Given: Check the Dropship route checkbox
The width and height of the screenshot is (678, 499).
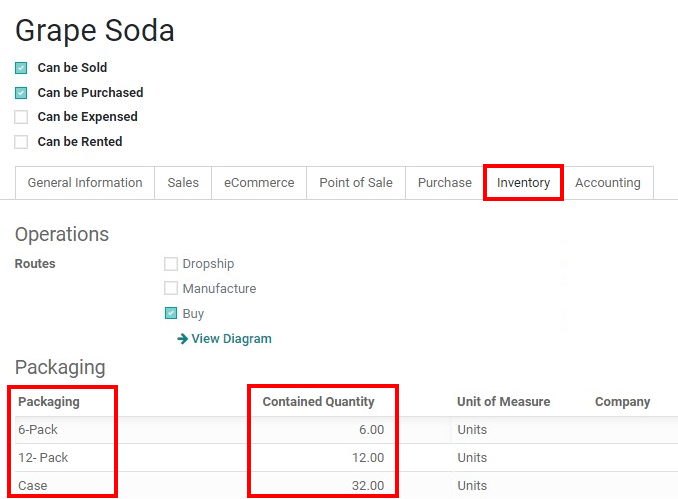Looking at the screenshot, I should [171, 264].
